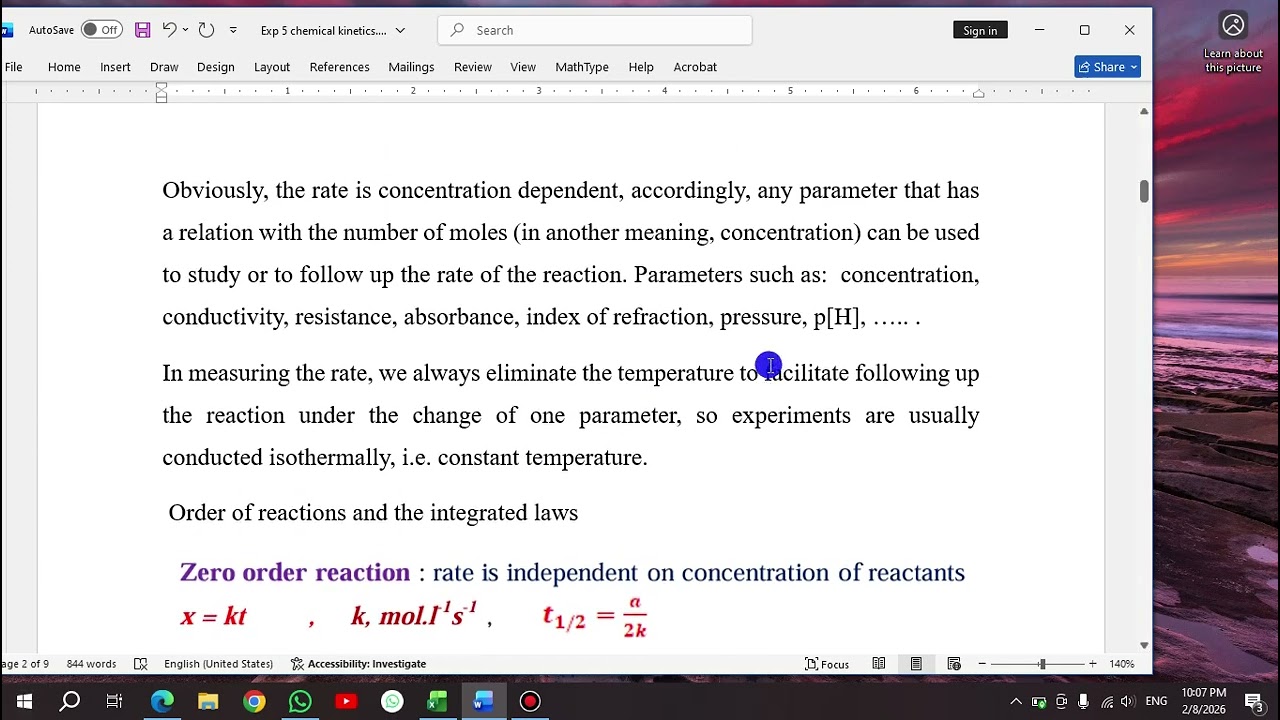Enable Focus mode
This screenshot has width=1280, height=720.
point(827,664)
